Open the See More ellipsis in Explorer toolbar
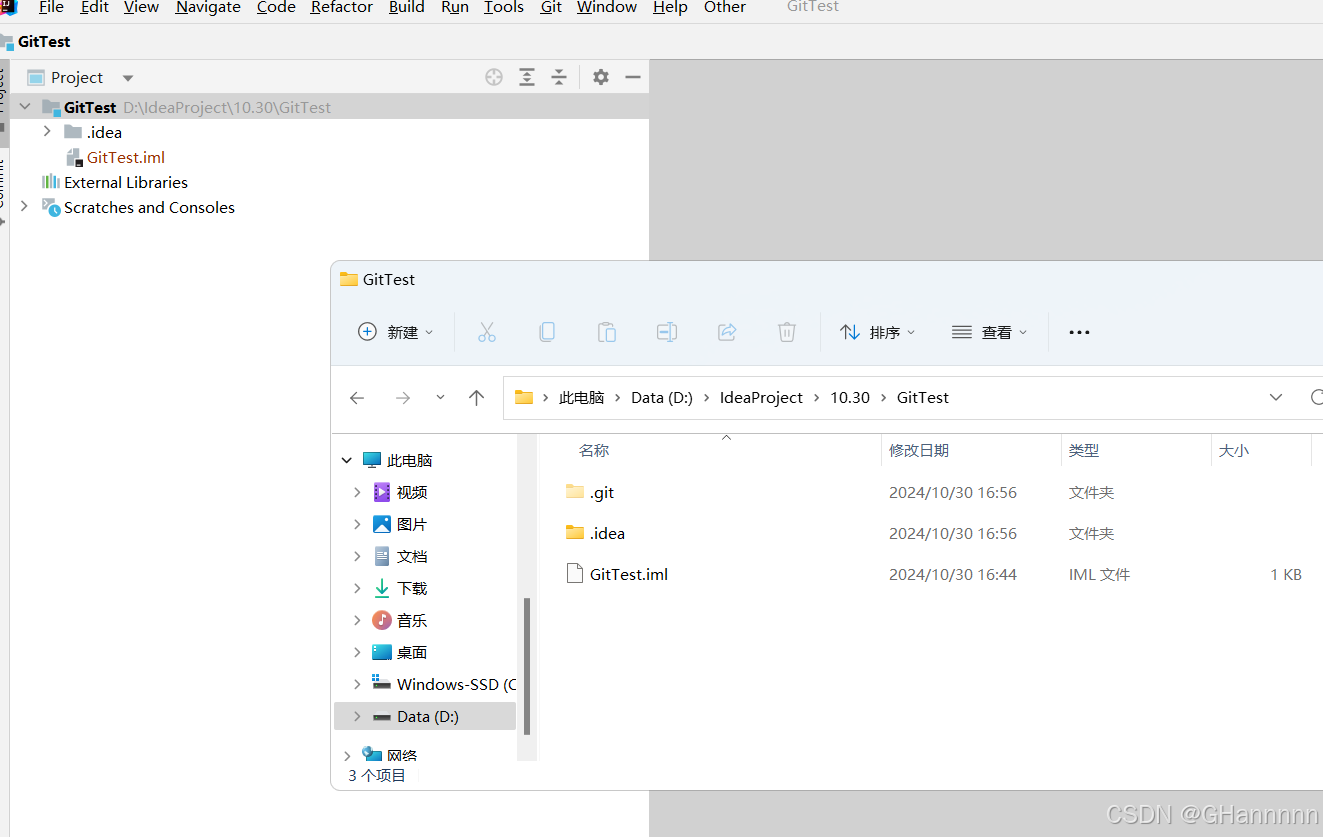 tap(1079, 331)
